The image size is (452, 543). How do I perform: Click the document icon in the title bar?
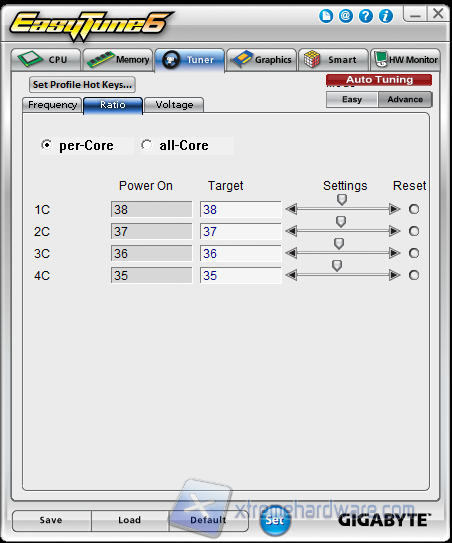326,16
